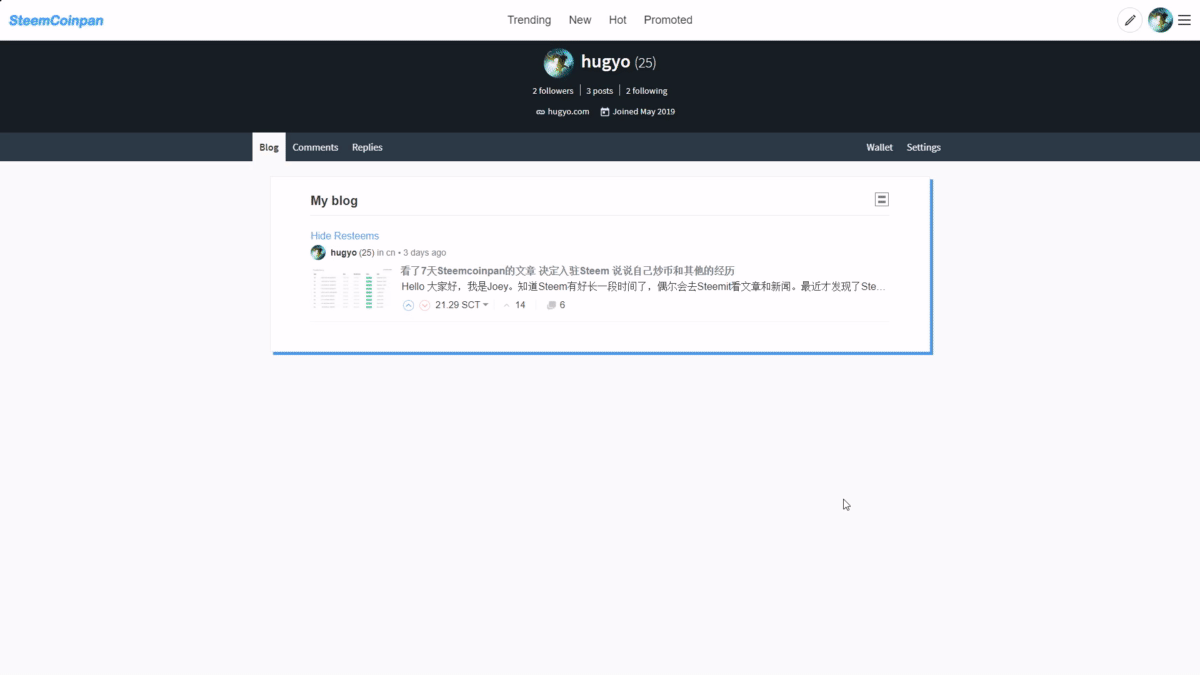The width and height of the screenshot is (1200, 675).
Task: Click the post excerpt starting Hello
Action: [x=644, y=287]
